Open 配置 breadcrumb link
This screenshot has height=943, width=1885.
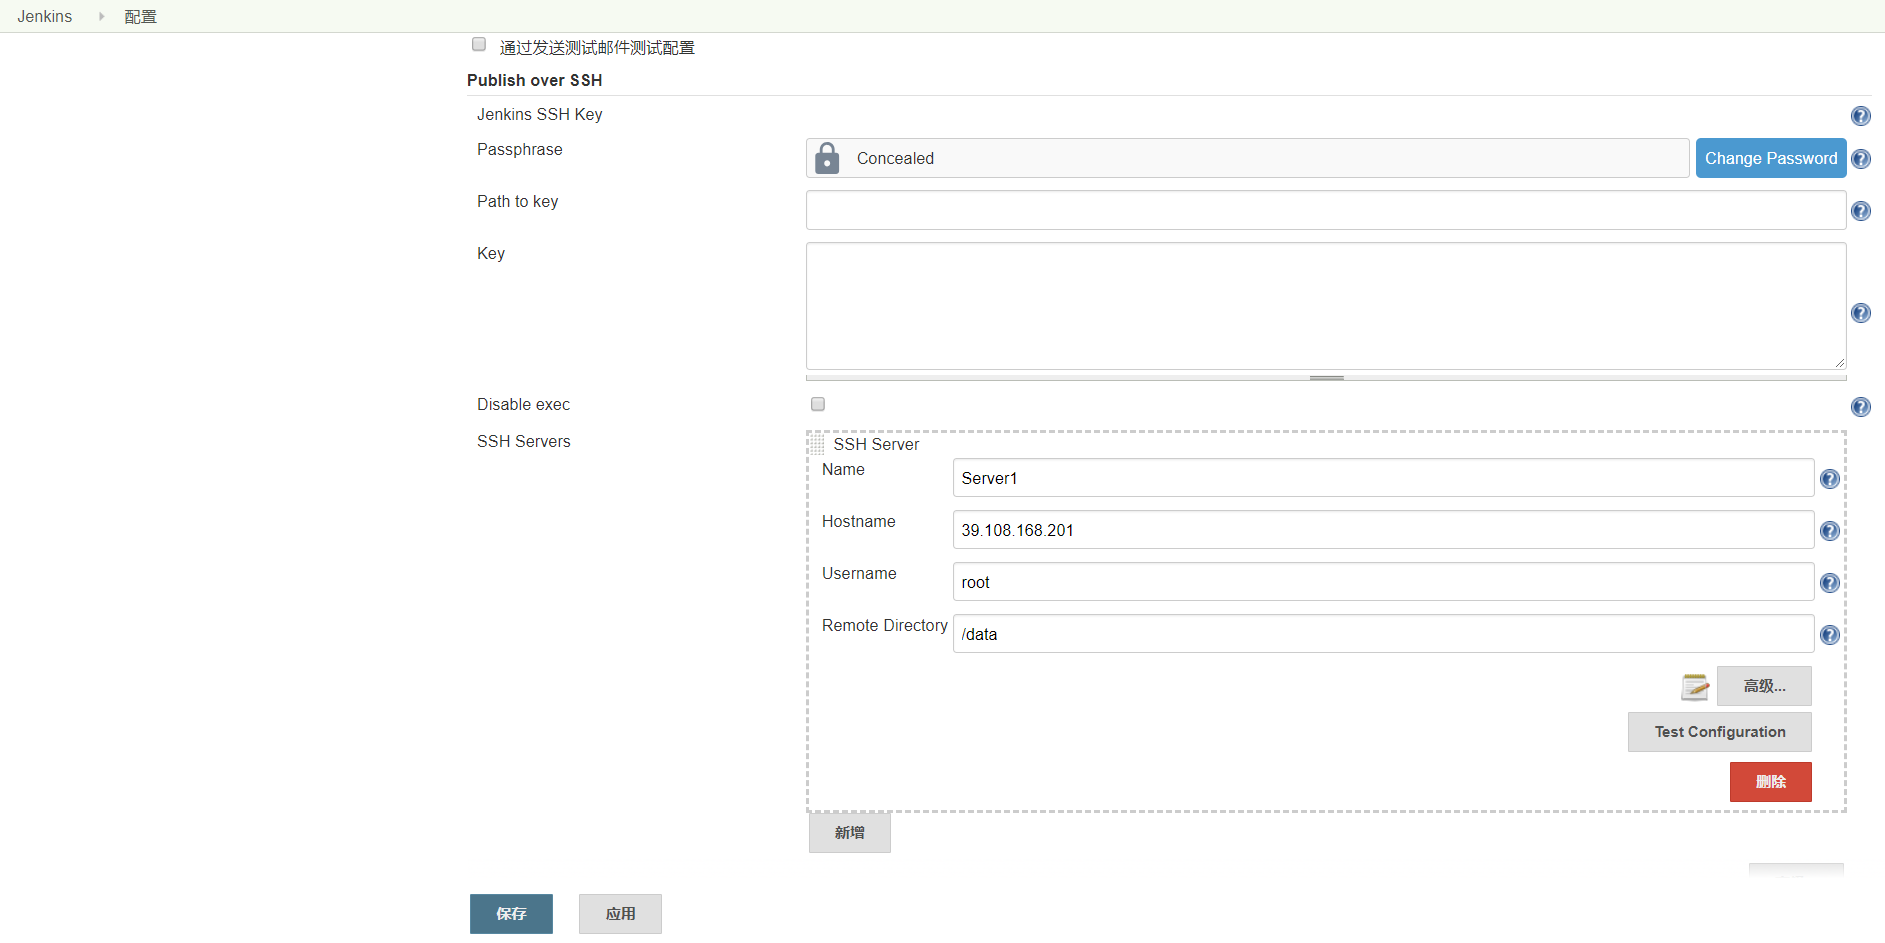coord(141,16)
